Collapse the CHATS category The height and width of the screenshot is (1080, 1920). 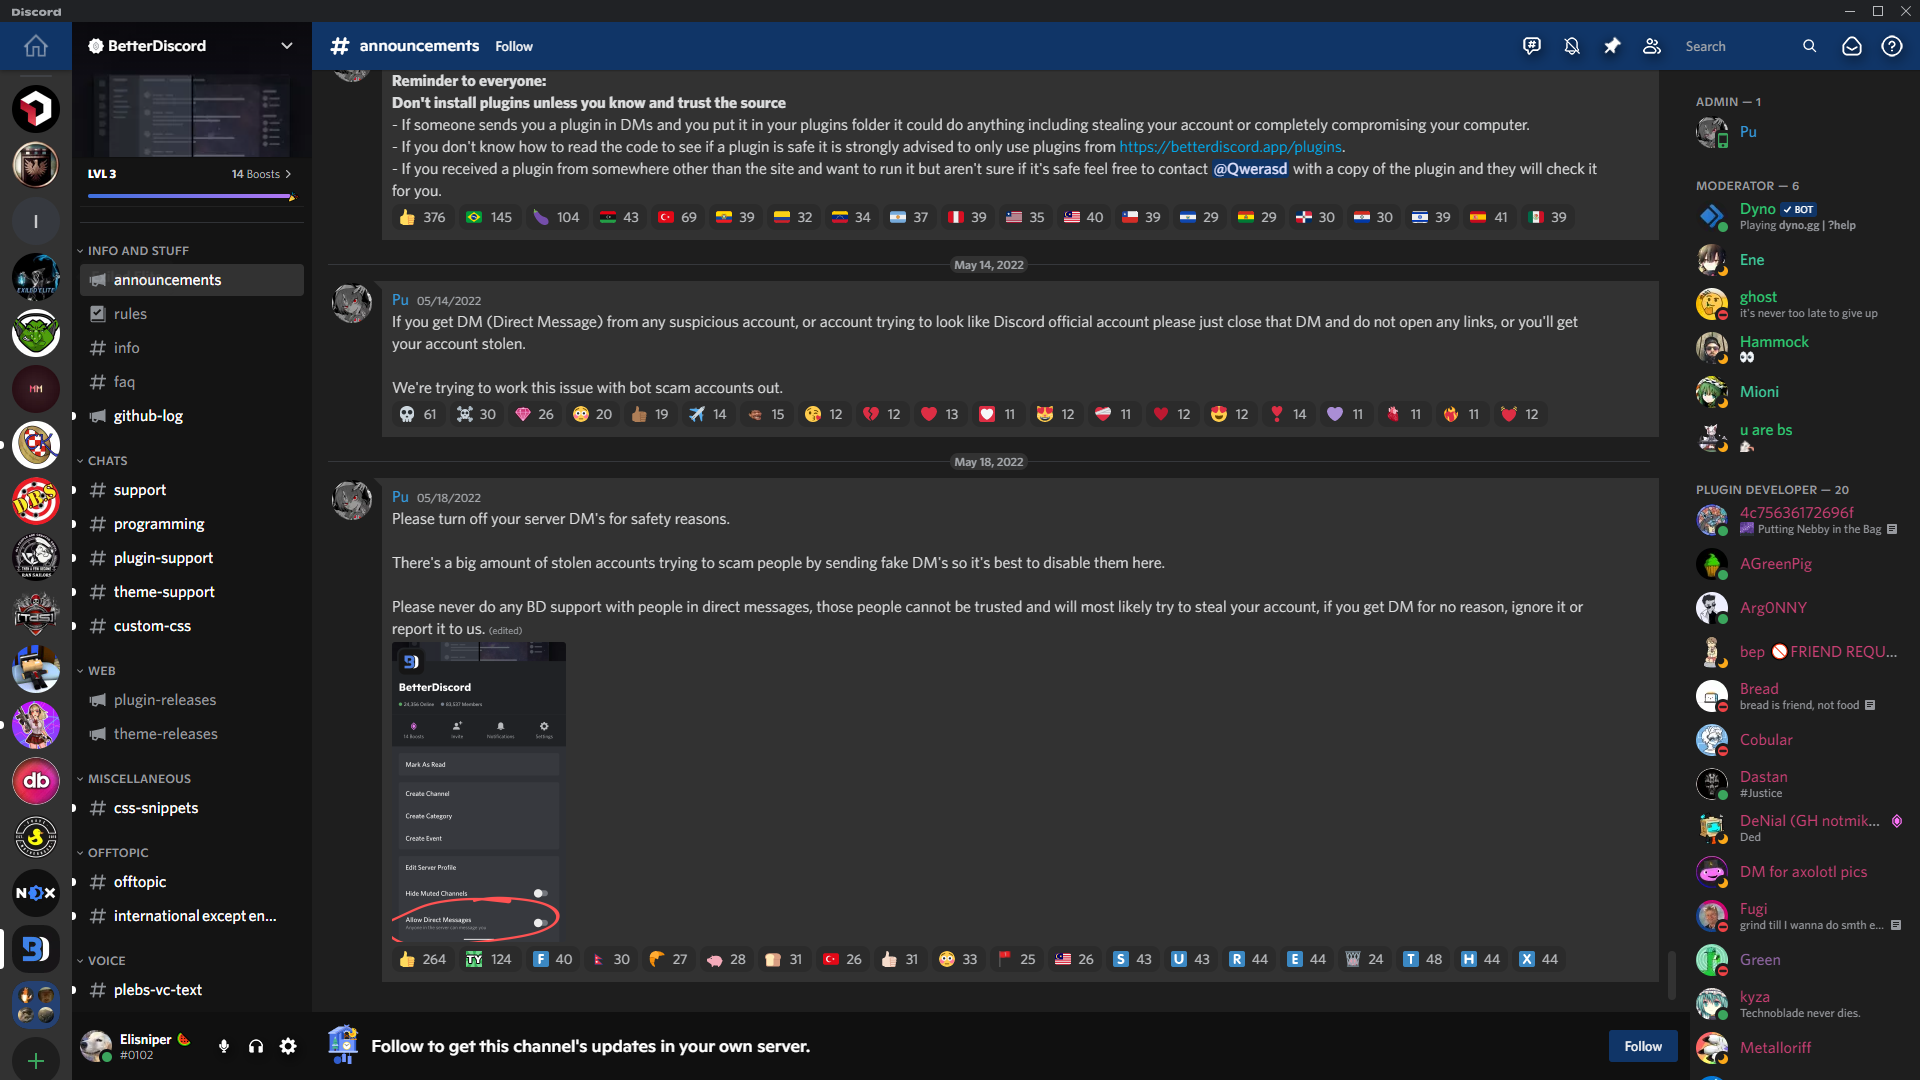pos(107,461)
